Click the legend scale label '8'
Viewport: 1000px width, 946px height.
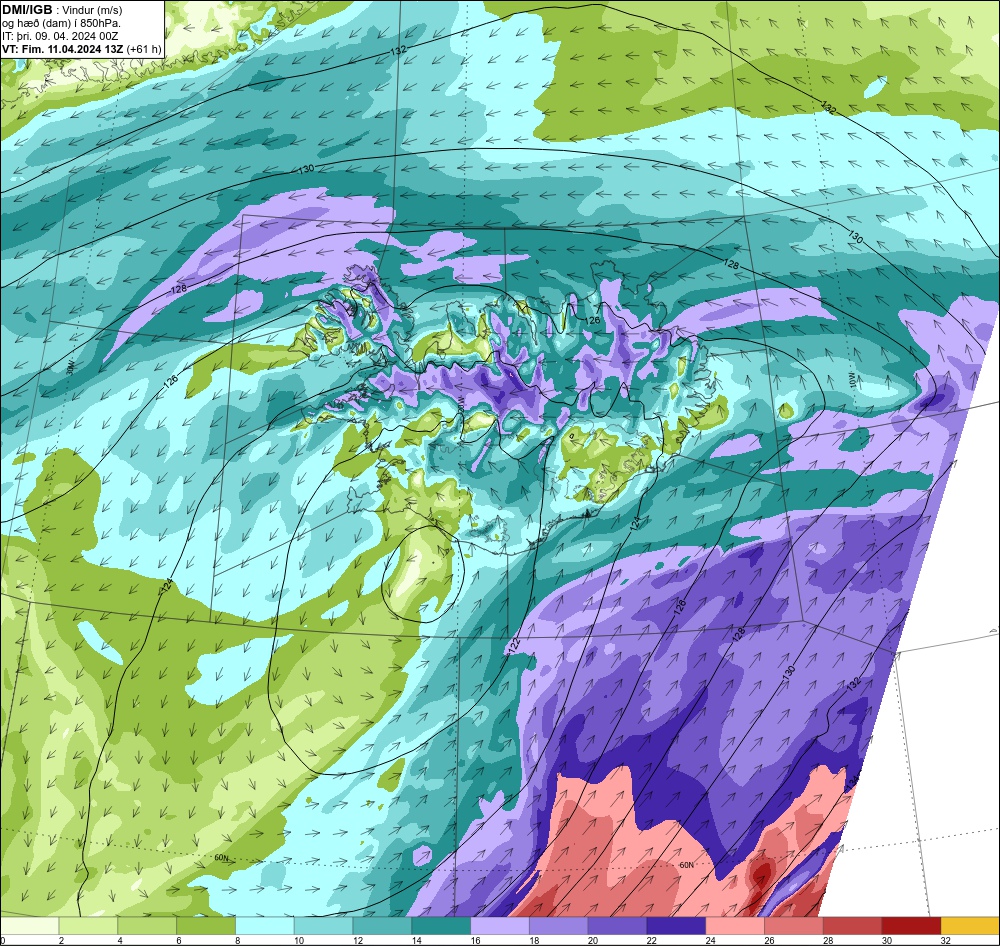point(238,940)
